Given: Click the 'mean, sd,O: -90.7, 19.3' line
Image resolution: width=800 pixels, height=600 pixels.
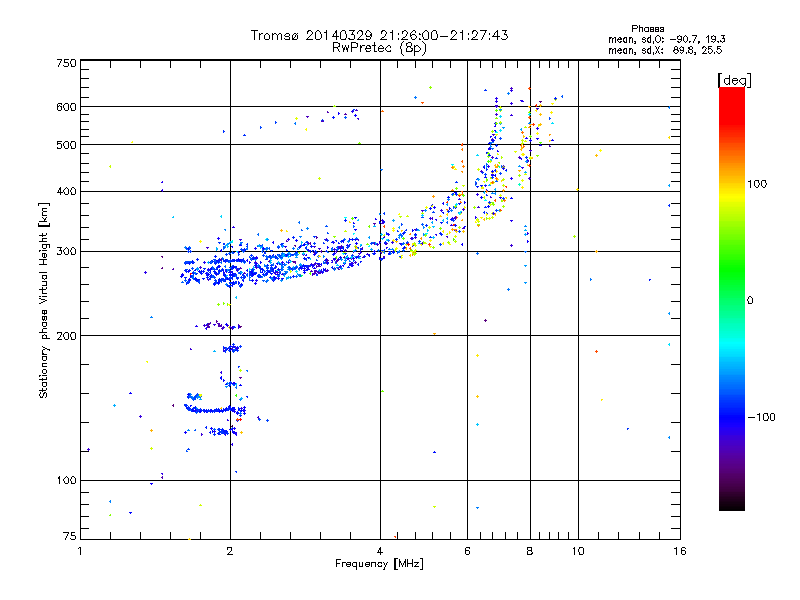Looking at the screenshot, I should 667,39.
